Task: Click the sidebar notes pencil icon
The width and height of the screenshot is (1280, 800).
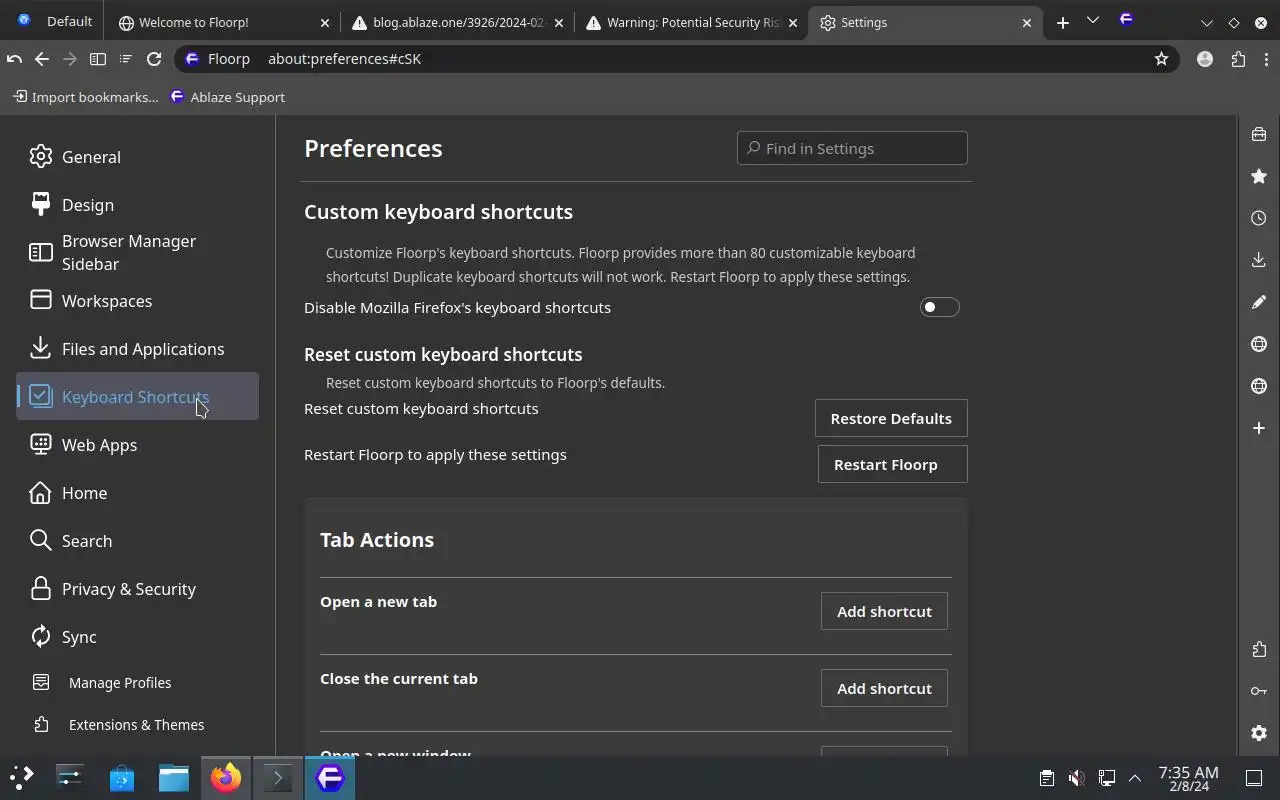Action: pyautogui.click(x=1259, y=302)
